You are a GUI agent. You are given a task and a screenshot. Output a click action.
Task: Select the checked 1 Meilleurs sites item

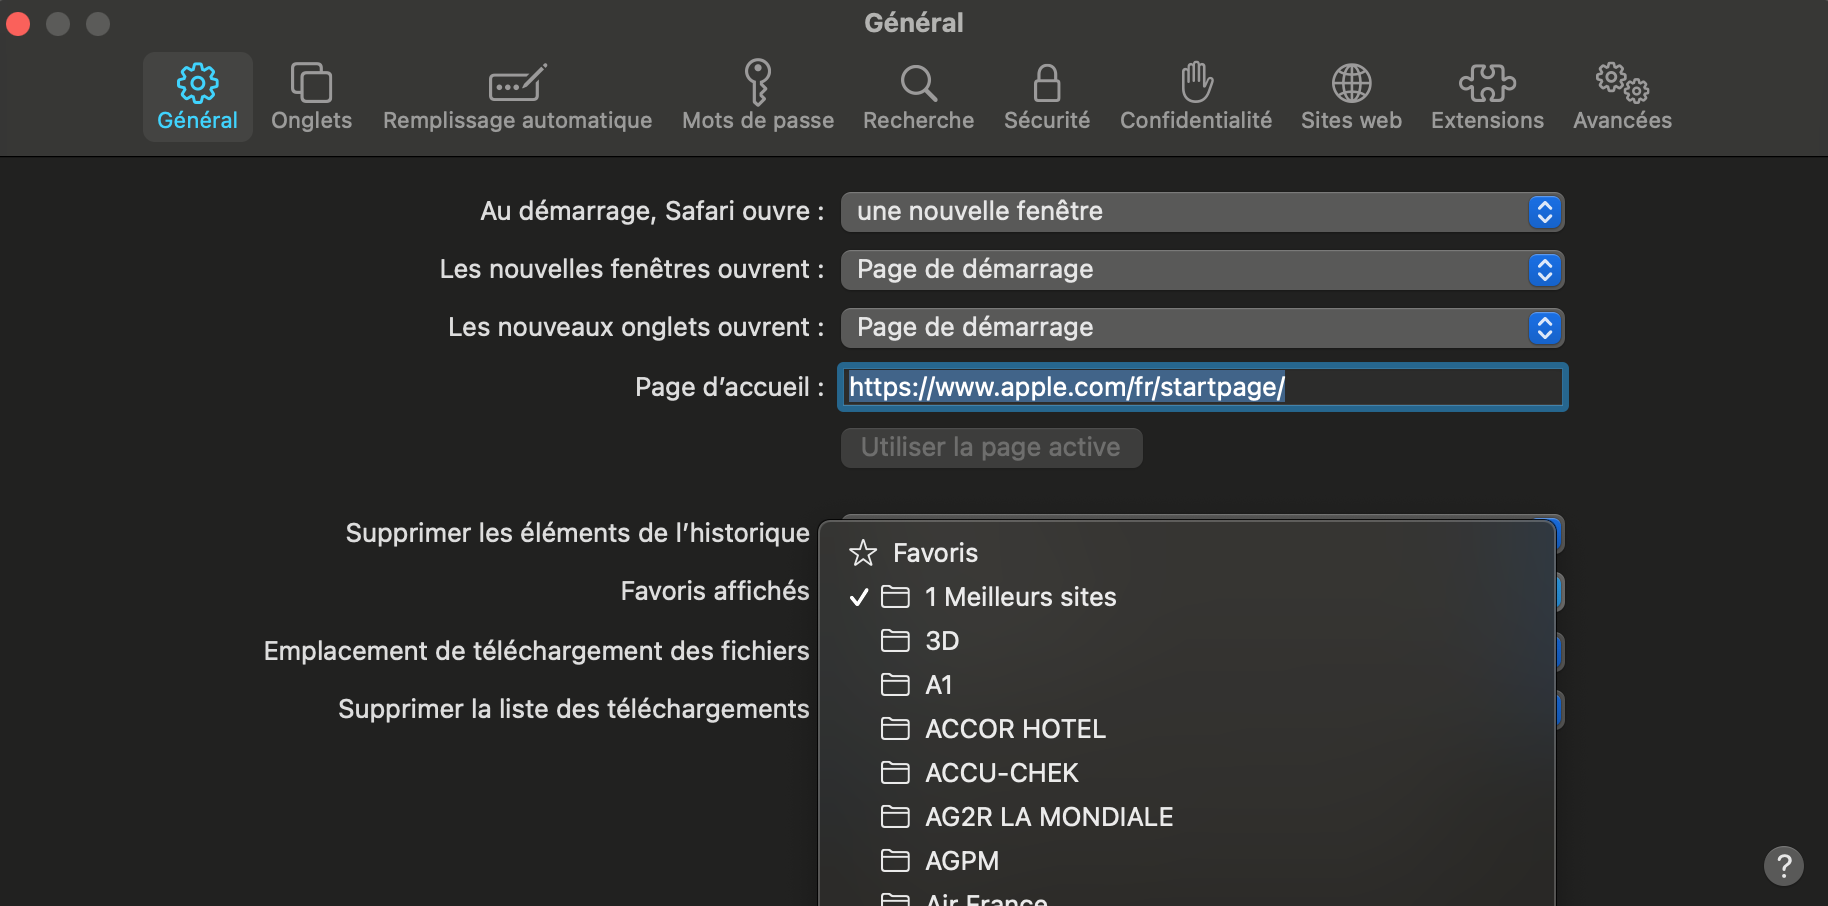1020,597
